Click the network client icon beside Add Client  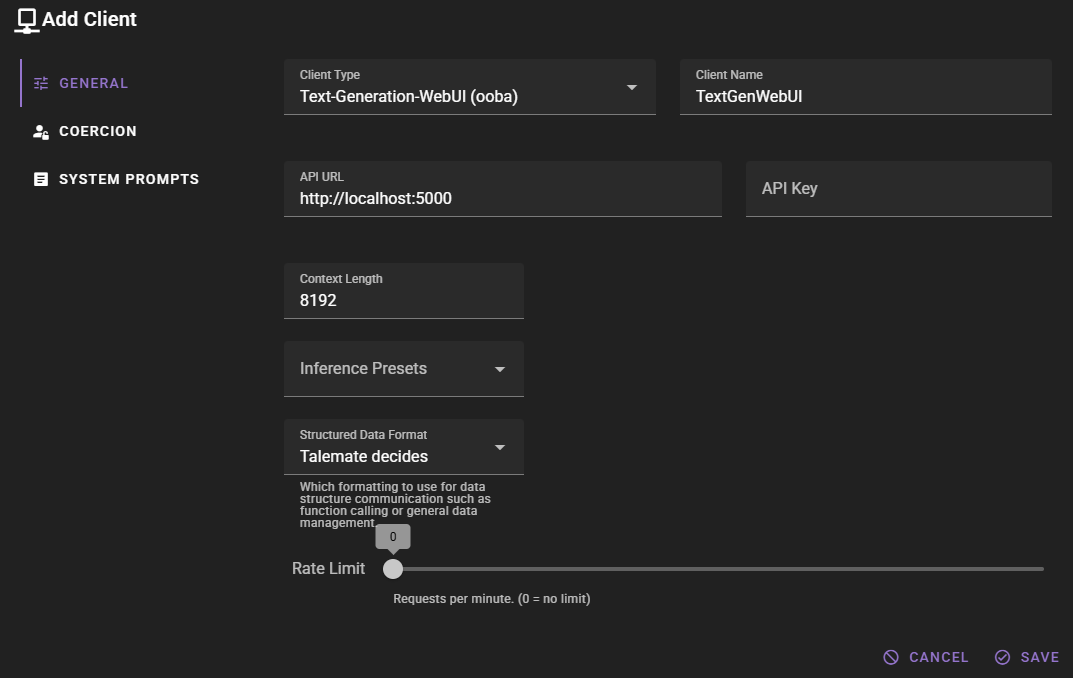[x=26, y=21]
